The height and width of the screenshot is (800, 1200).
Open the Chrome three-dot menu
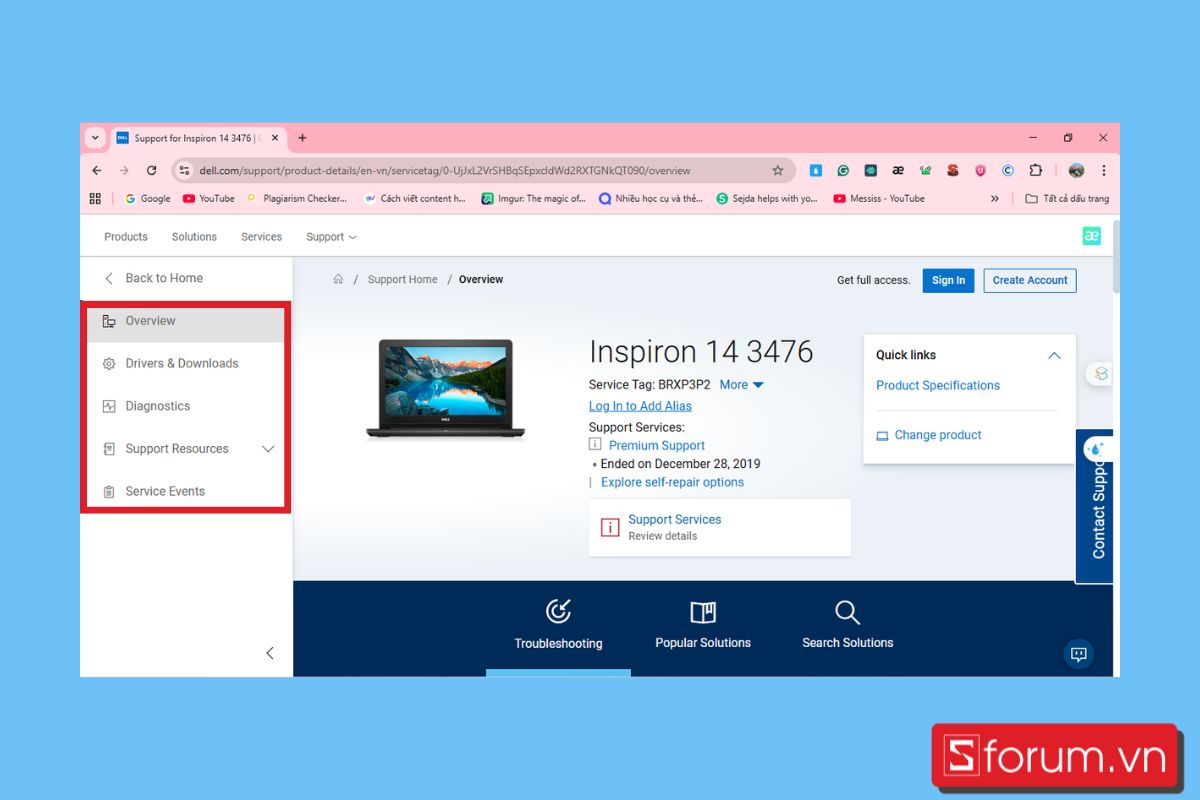pos(1104,170)
